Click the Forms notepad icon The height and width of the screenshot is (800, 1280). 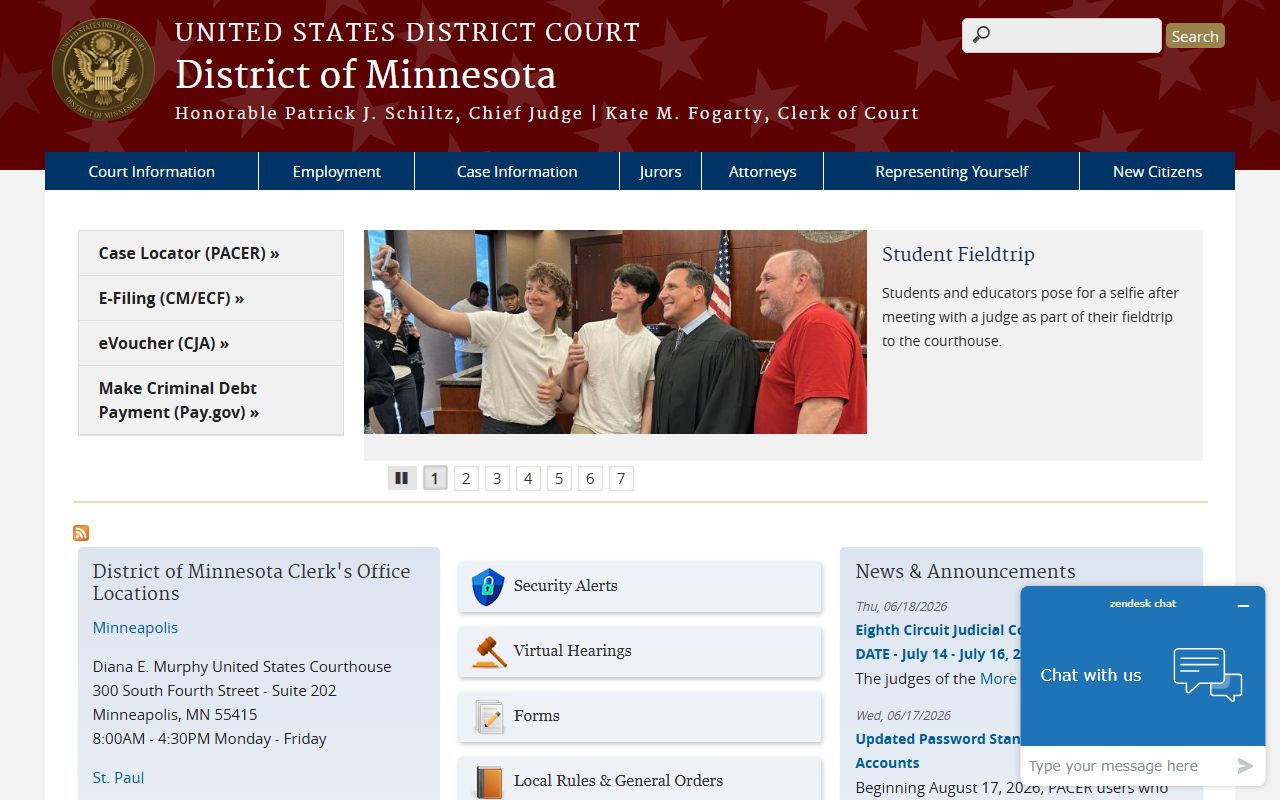tap(489, 716)
